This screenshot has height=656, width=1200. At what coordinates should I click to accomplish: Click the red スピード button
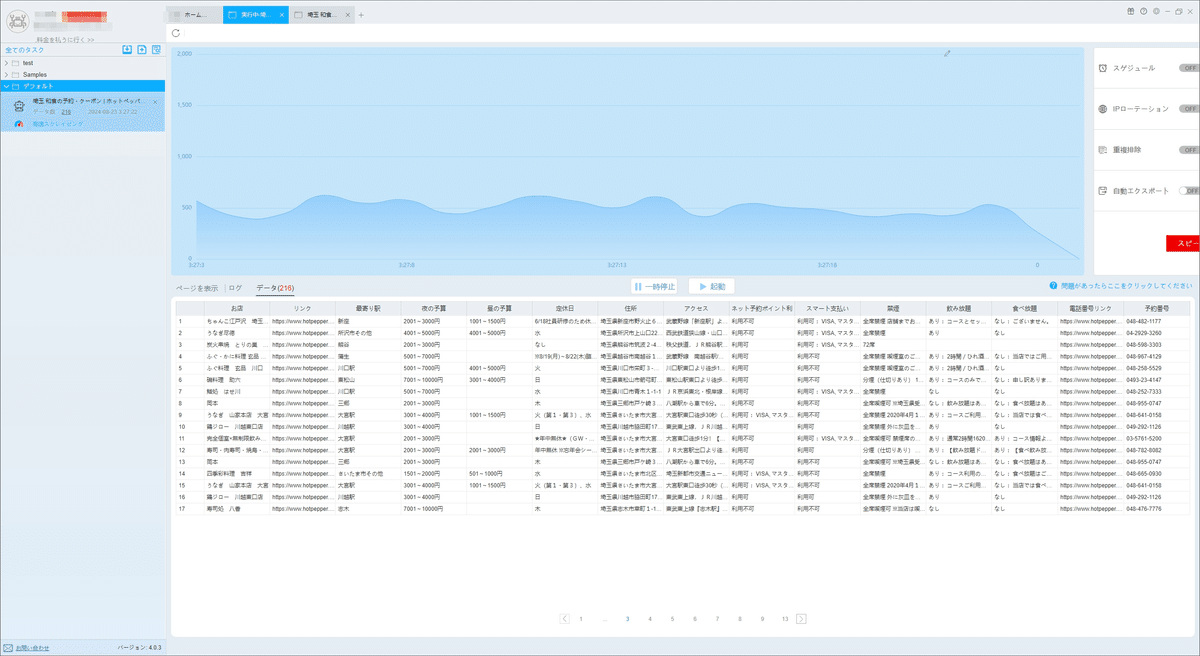[x=1183, y=243]
